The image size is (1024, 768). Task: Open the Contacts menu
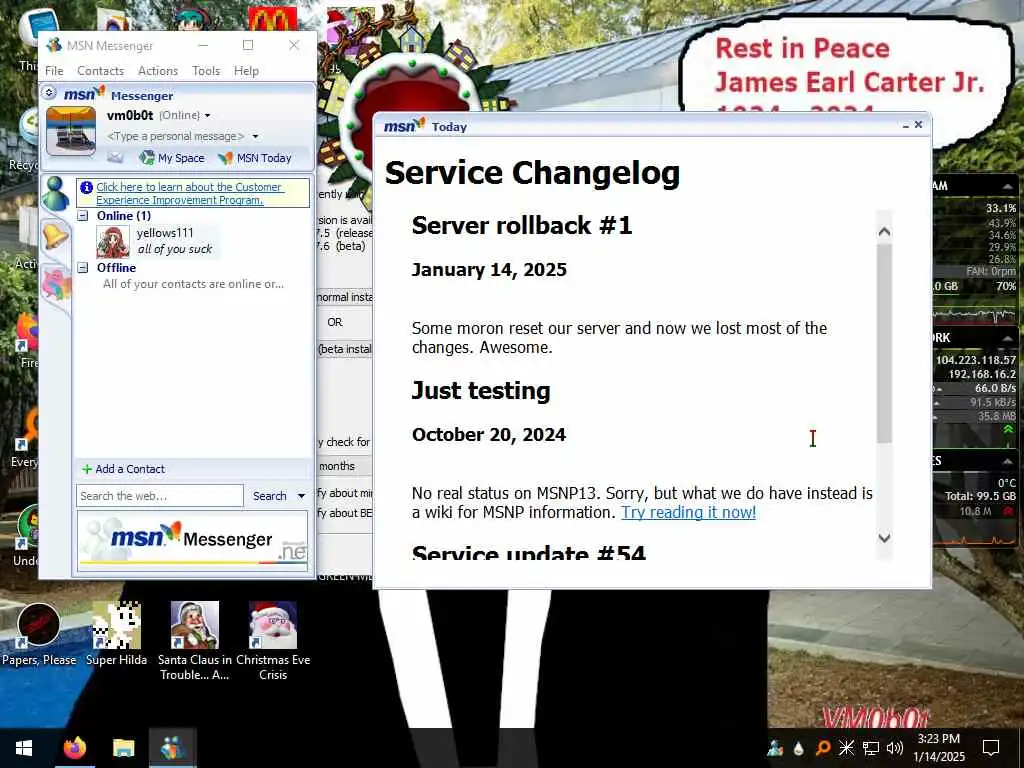coord(100,71)
